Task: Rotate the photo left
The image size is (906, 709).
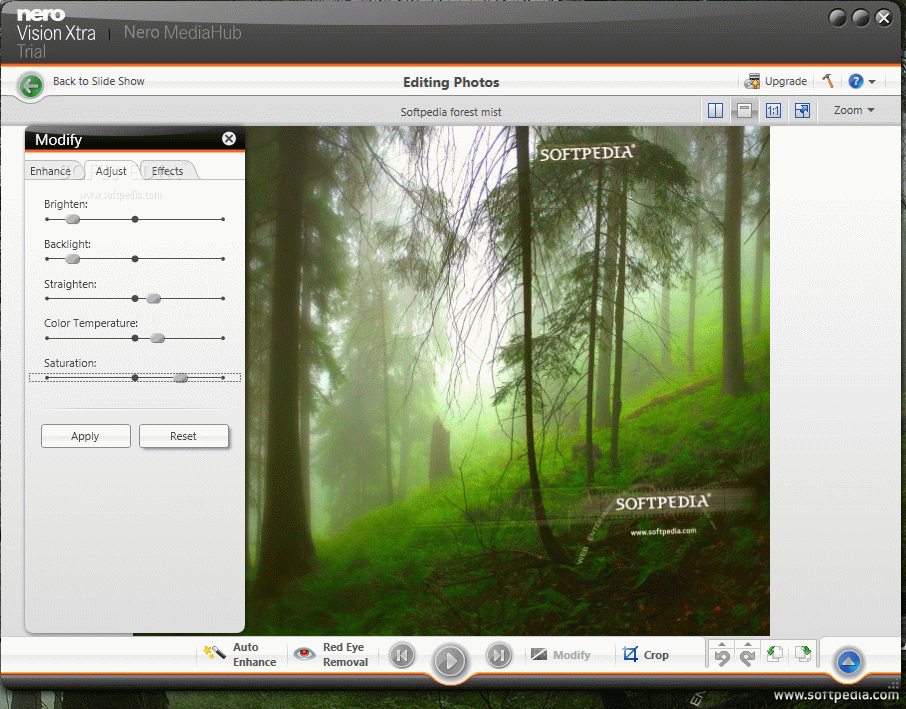Action: pos(774,654)
